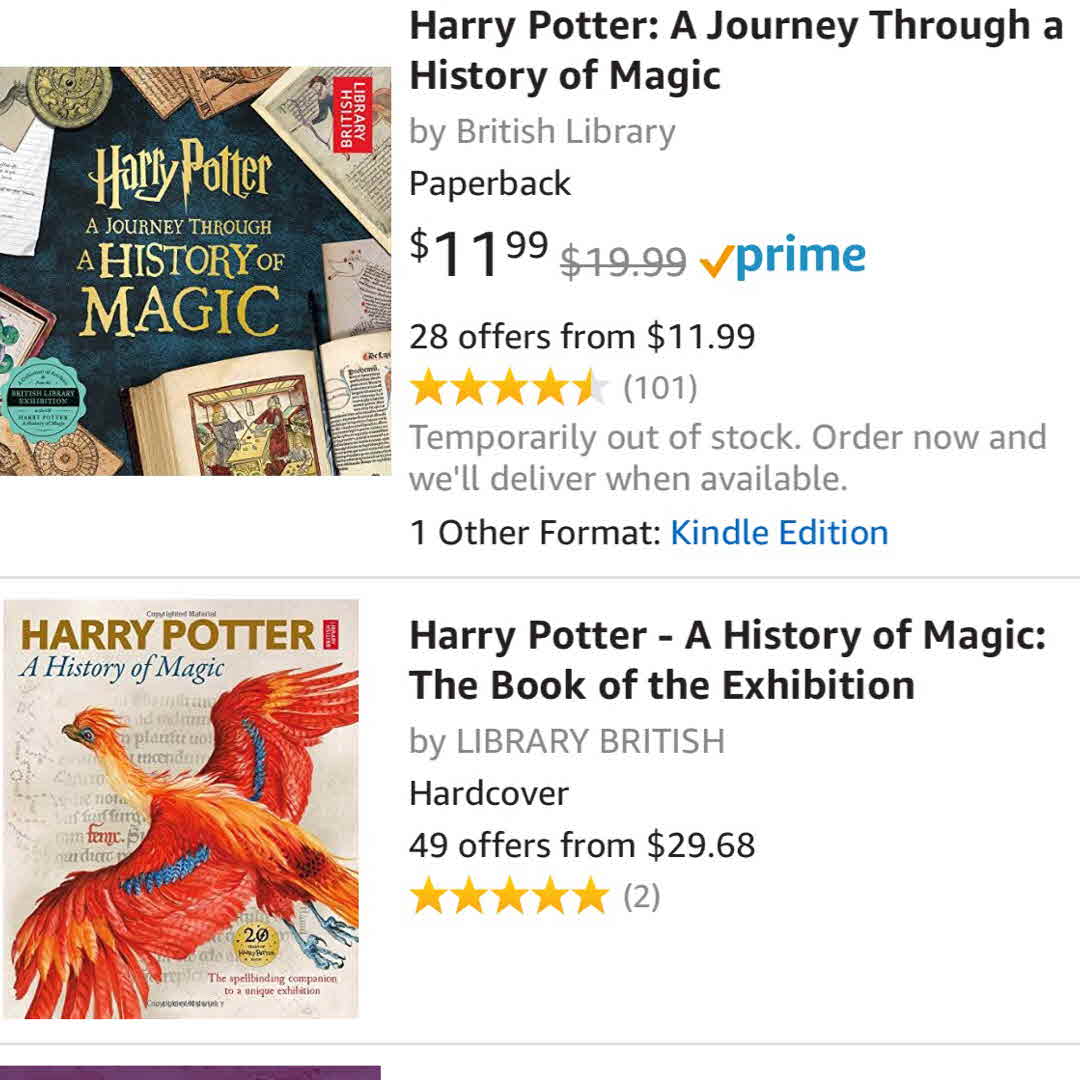Screen dimensions: 1080x1080
Task: Click the 4.5-star rating of the first book
Action: [509, 388]
